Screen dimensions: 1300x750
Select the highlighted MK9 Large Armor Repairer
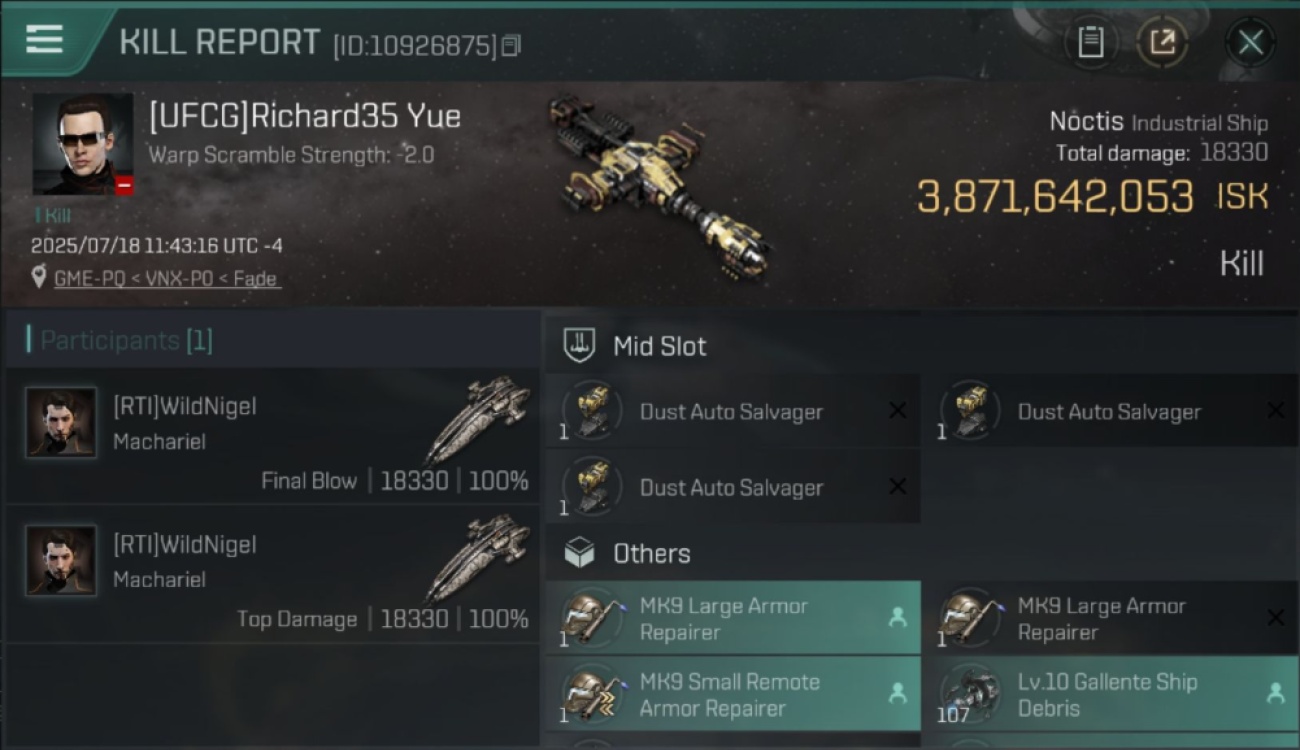tap(733, 618)
